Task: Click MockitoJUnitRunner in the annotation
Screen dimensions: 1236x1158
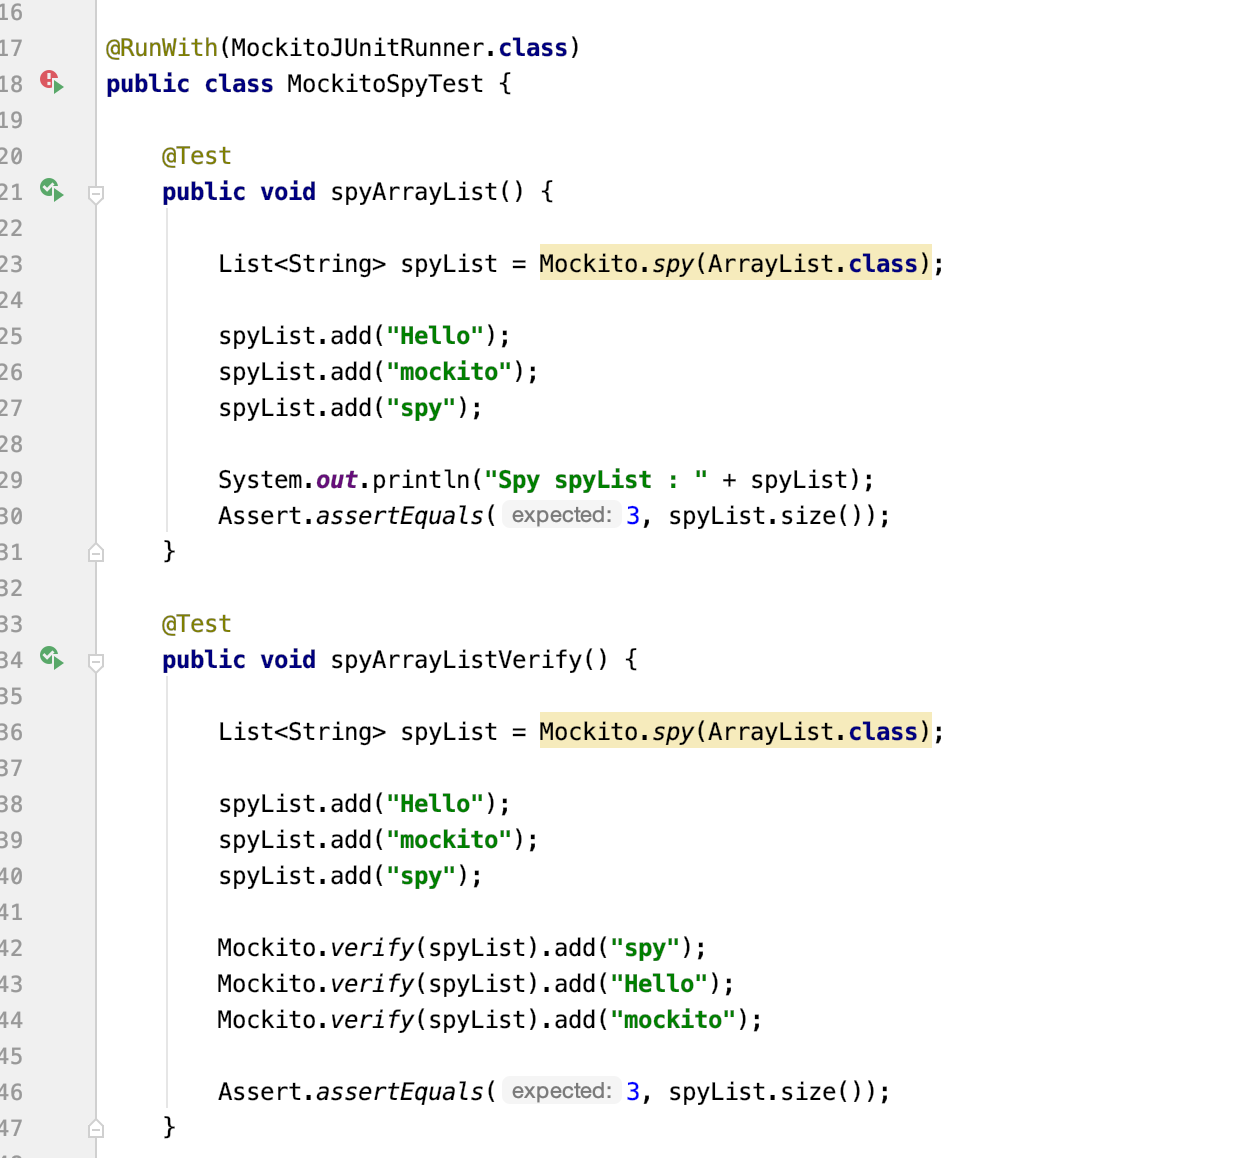Action: (x=358, y=48)
